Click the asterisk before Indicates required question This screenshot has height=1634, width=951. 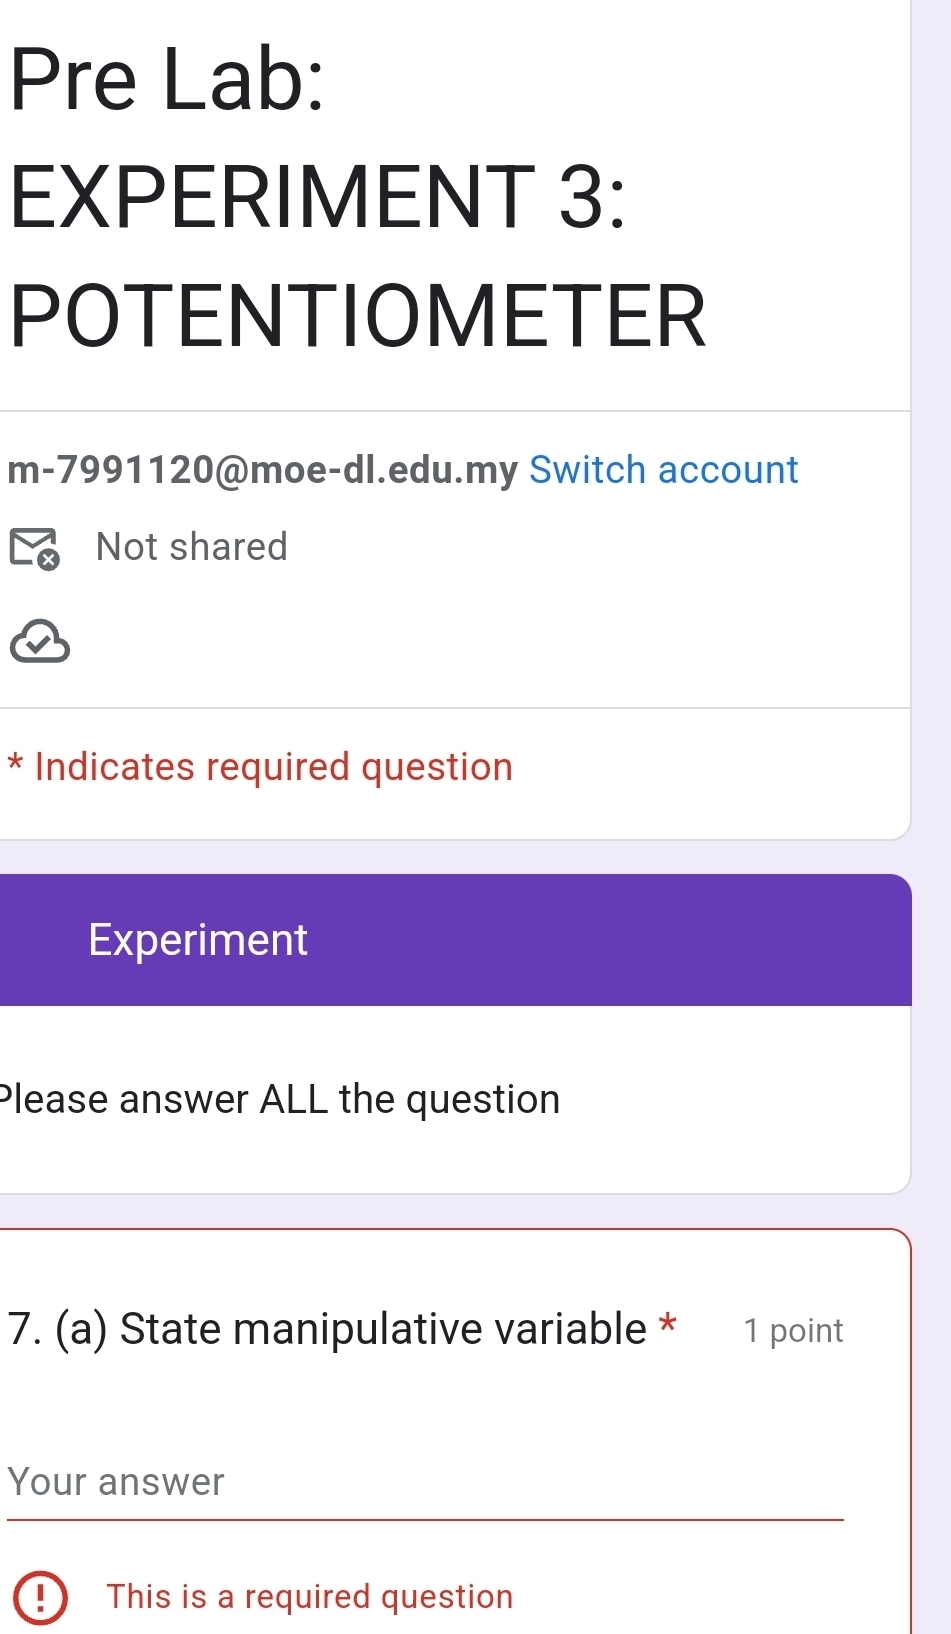[15, 766]
